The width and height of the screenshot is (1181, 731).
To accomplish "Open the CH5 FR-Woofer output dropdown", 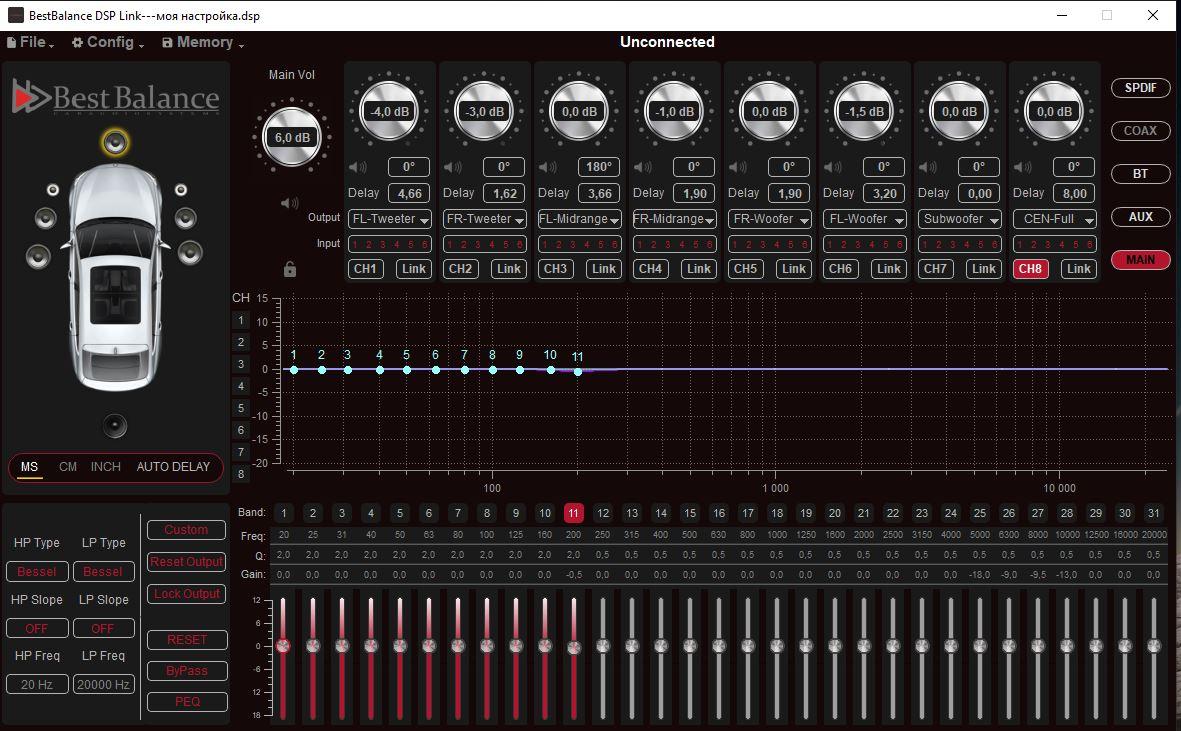I will [x=769, y=219].
